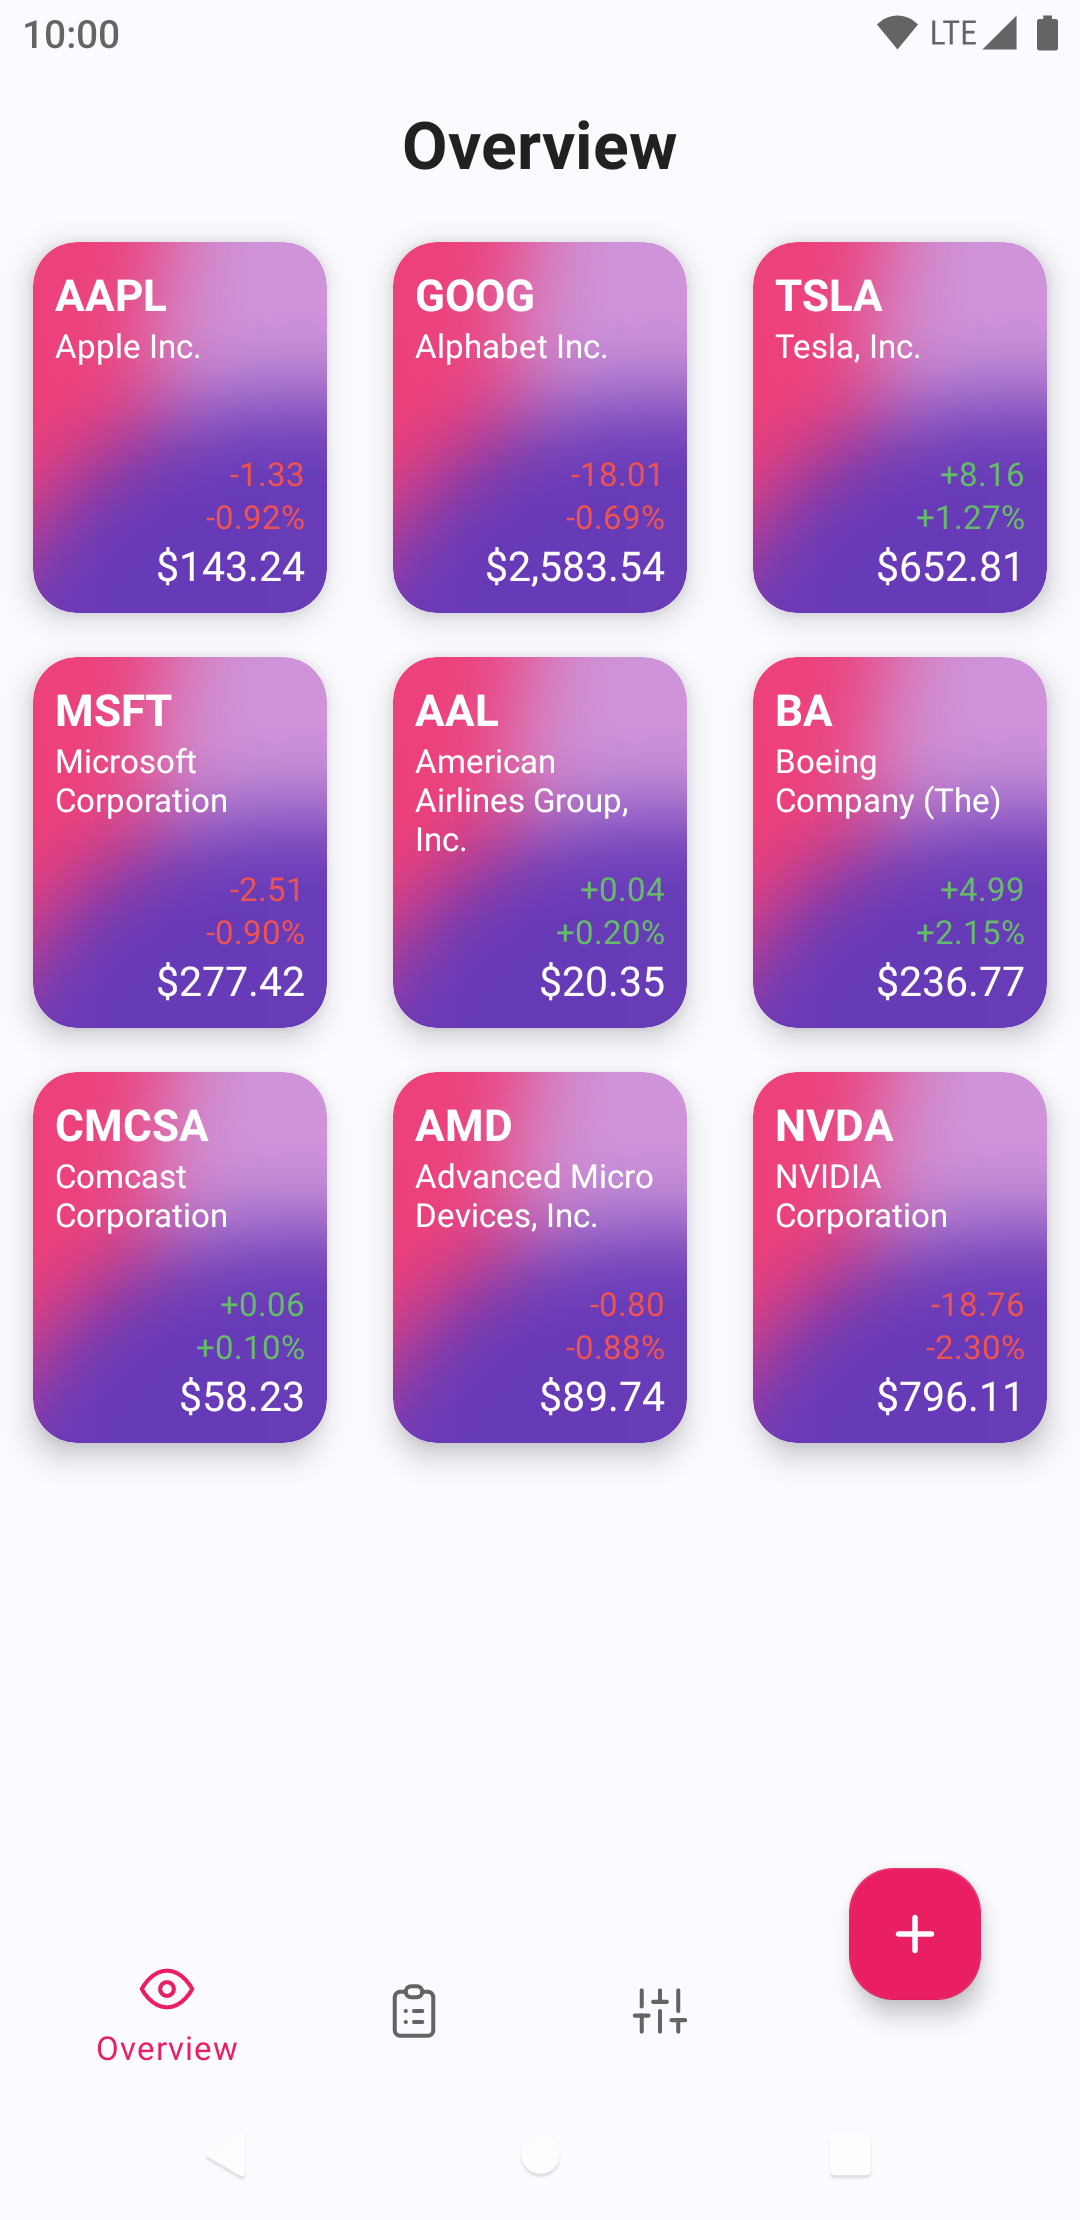Tap the MSFT Microsoft Corporation card
Screen dimensions: 1080x2220
click(180, 842)
